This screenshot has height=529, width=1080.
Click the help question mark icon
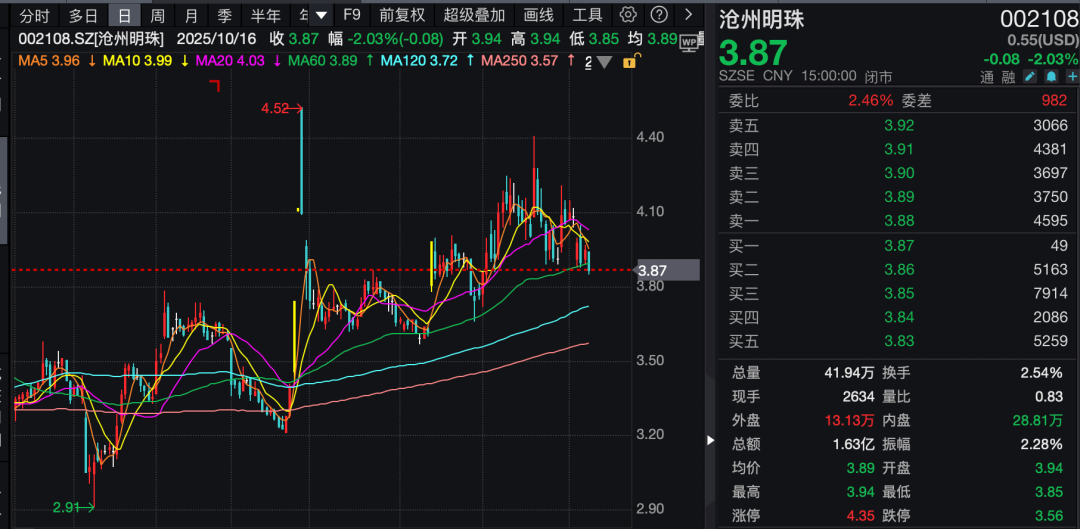[658, 15]
